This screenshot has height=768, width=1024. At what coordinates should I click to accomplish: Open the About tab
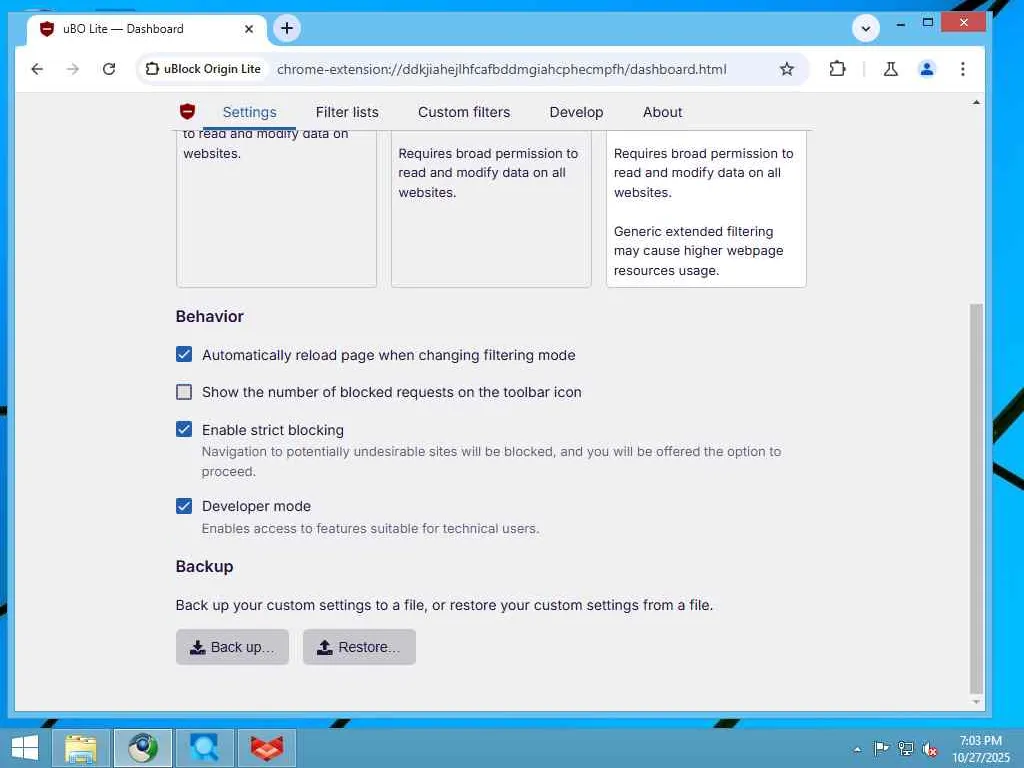pyautogui.click(x=662, y=112)
